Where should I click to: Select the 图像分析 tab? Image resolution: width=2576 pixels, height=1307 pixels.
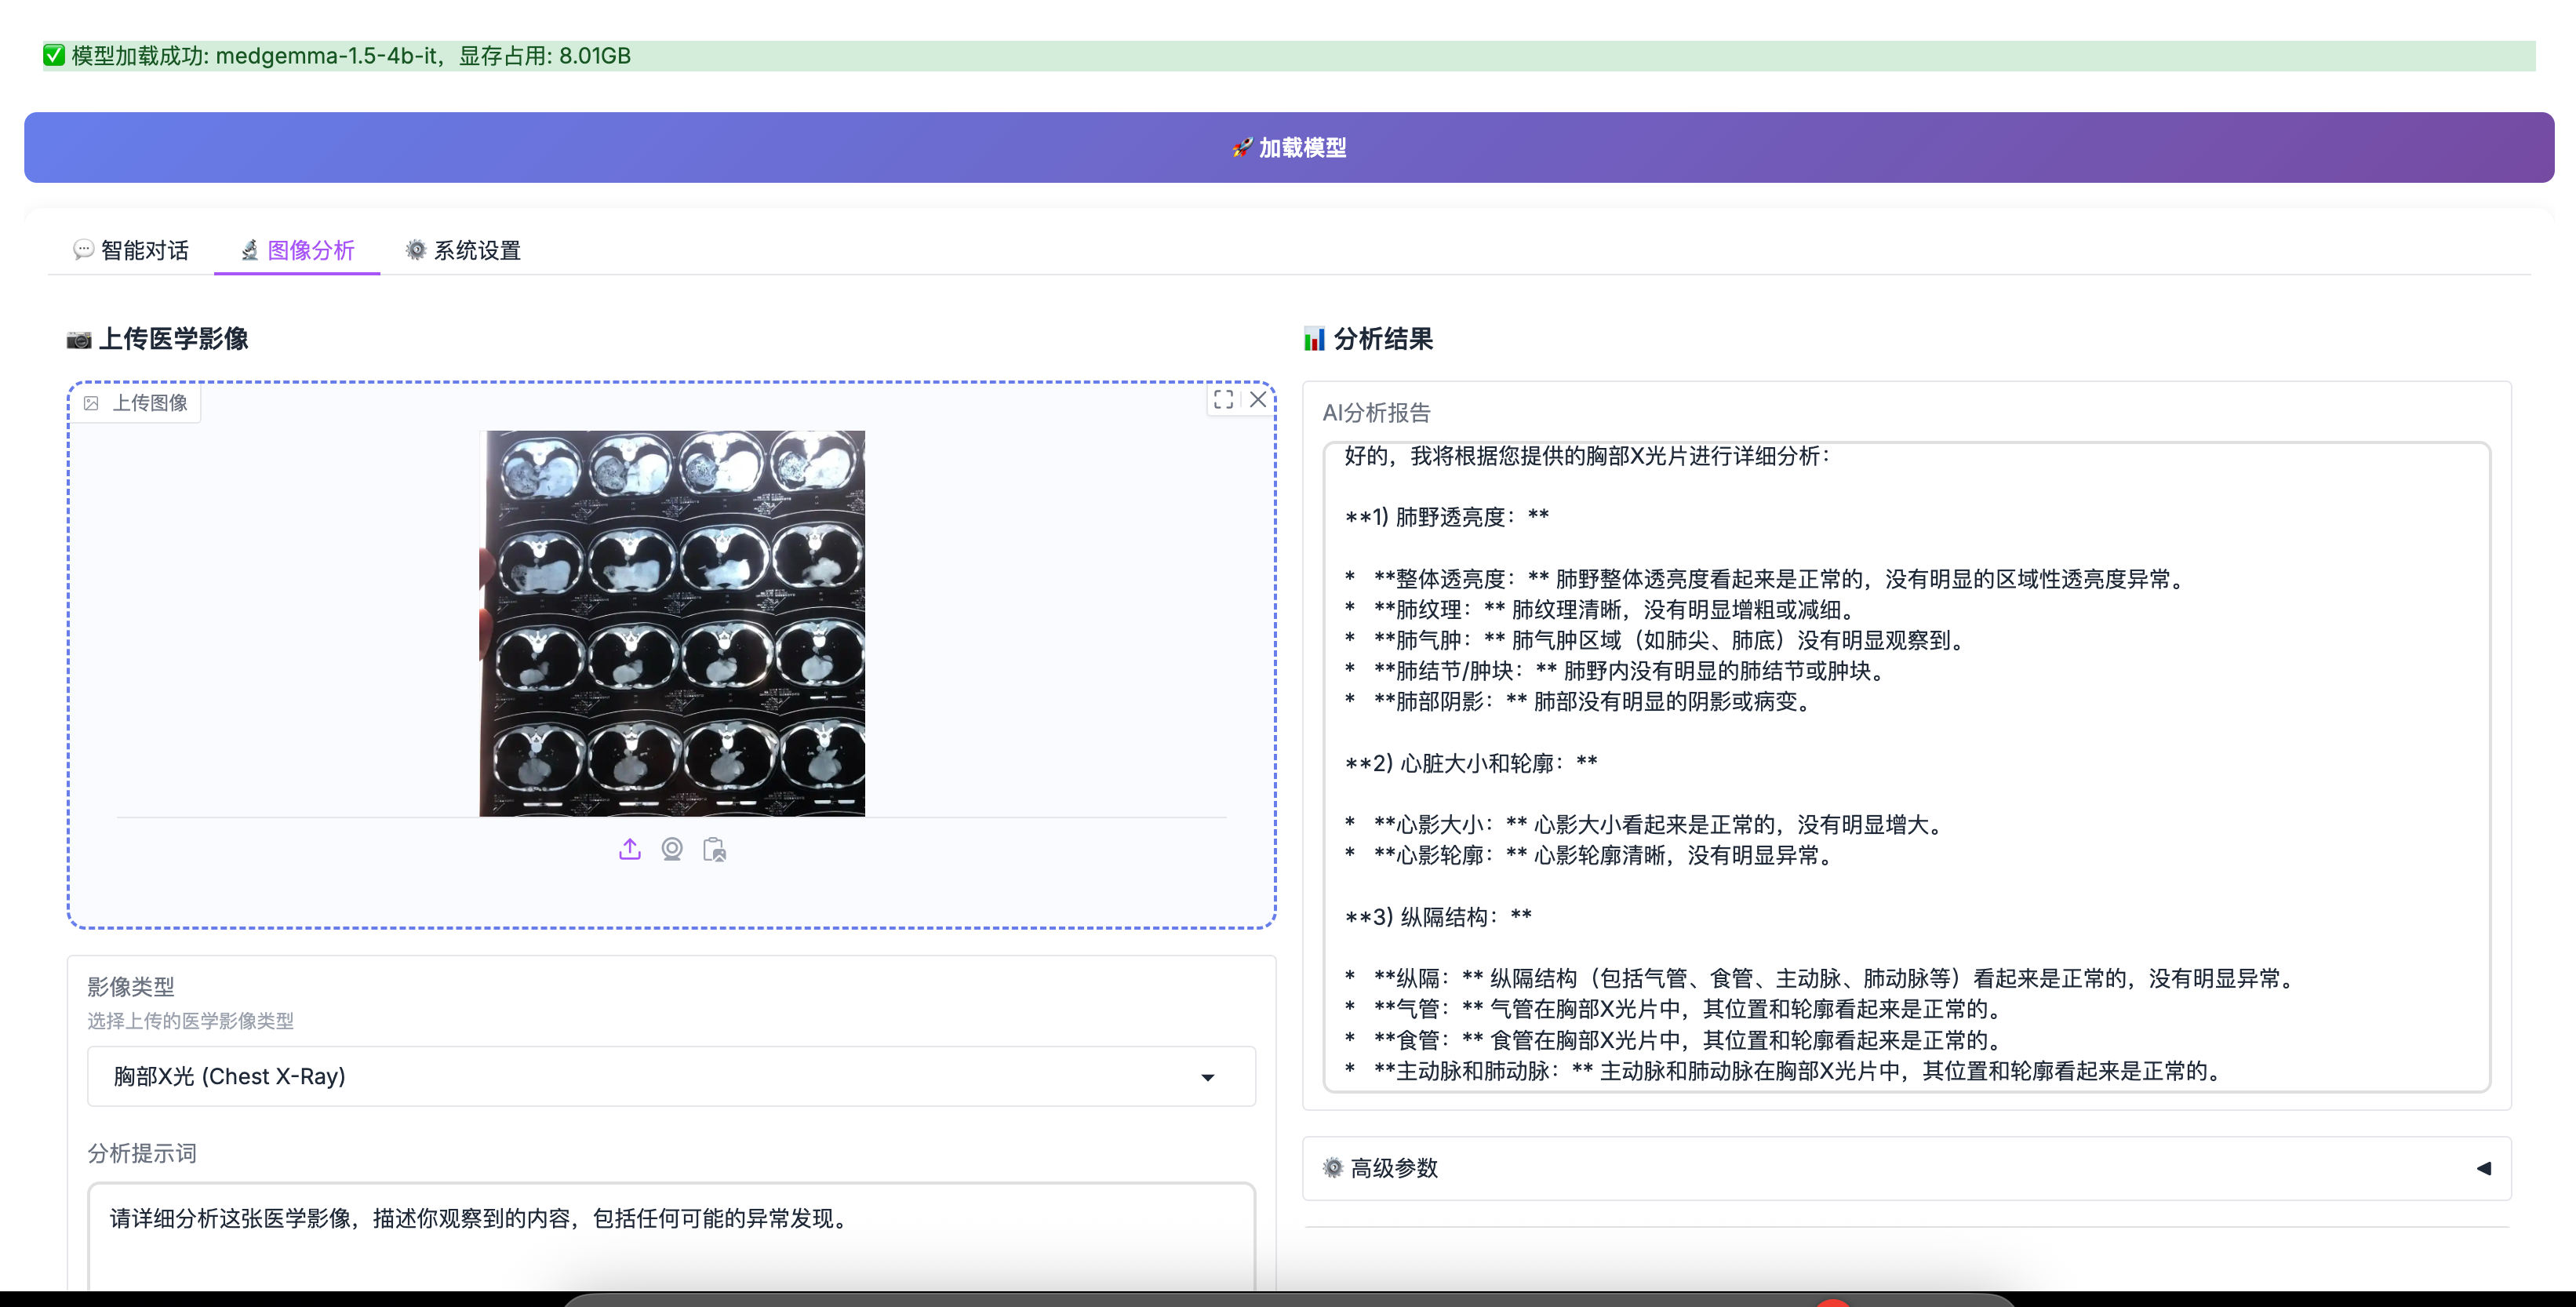(297, 250)
